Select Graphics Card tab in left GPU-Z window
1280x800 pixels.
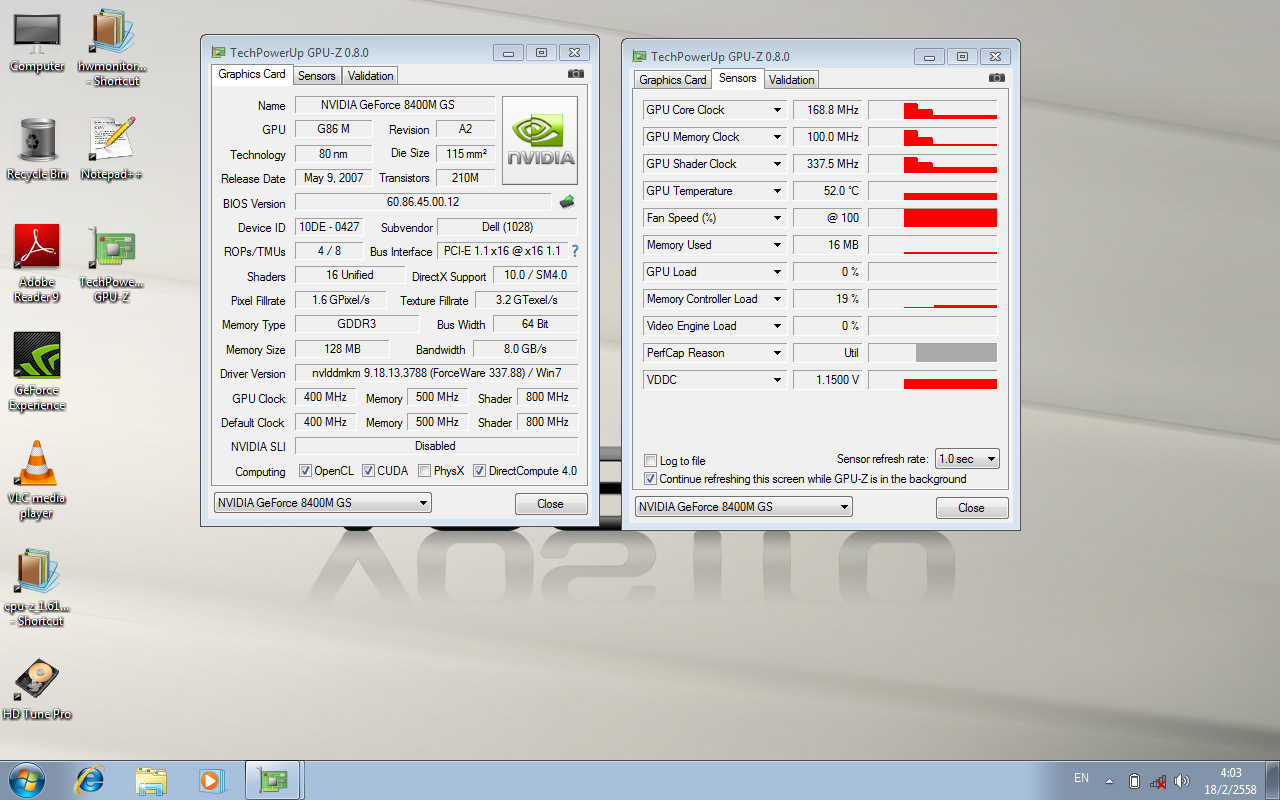252,74
